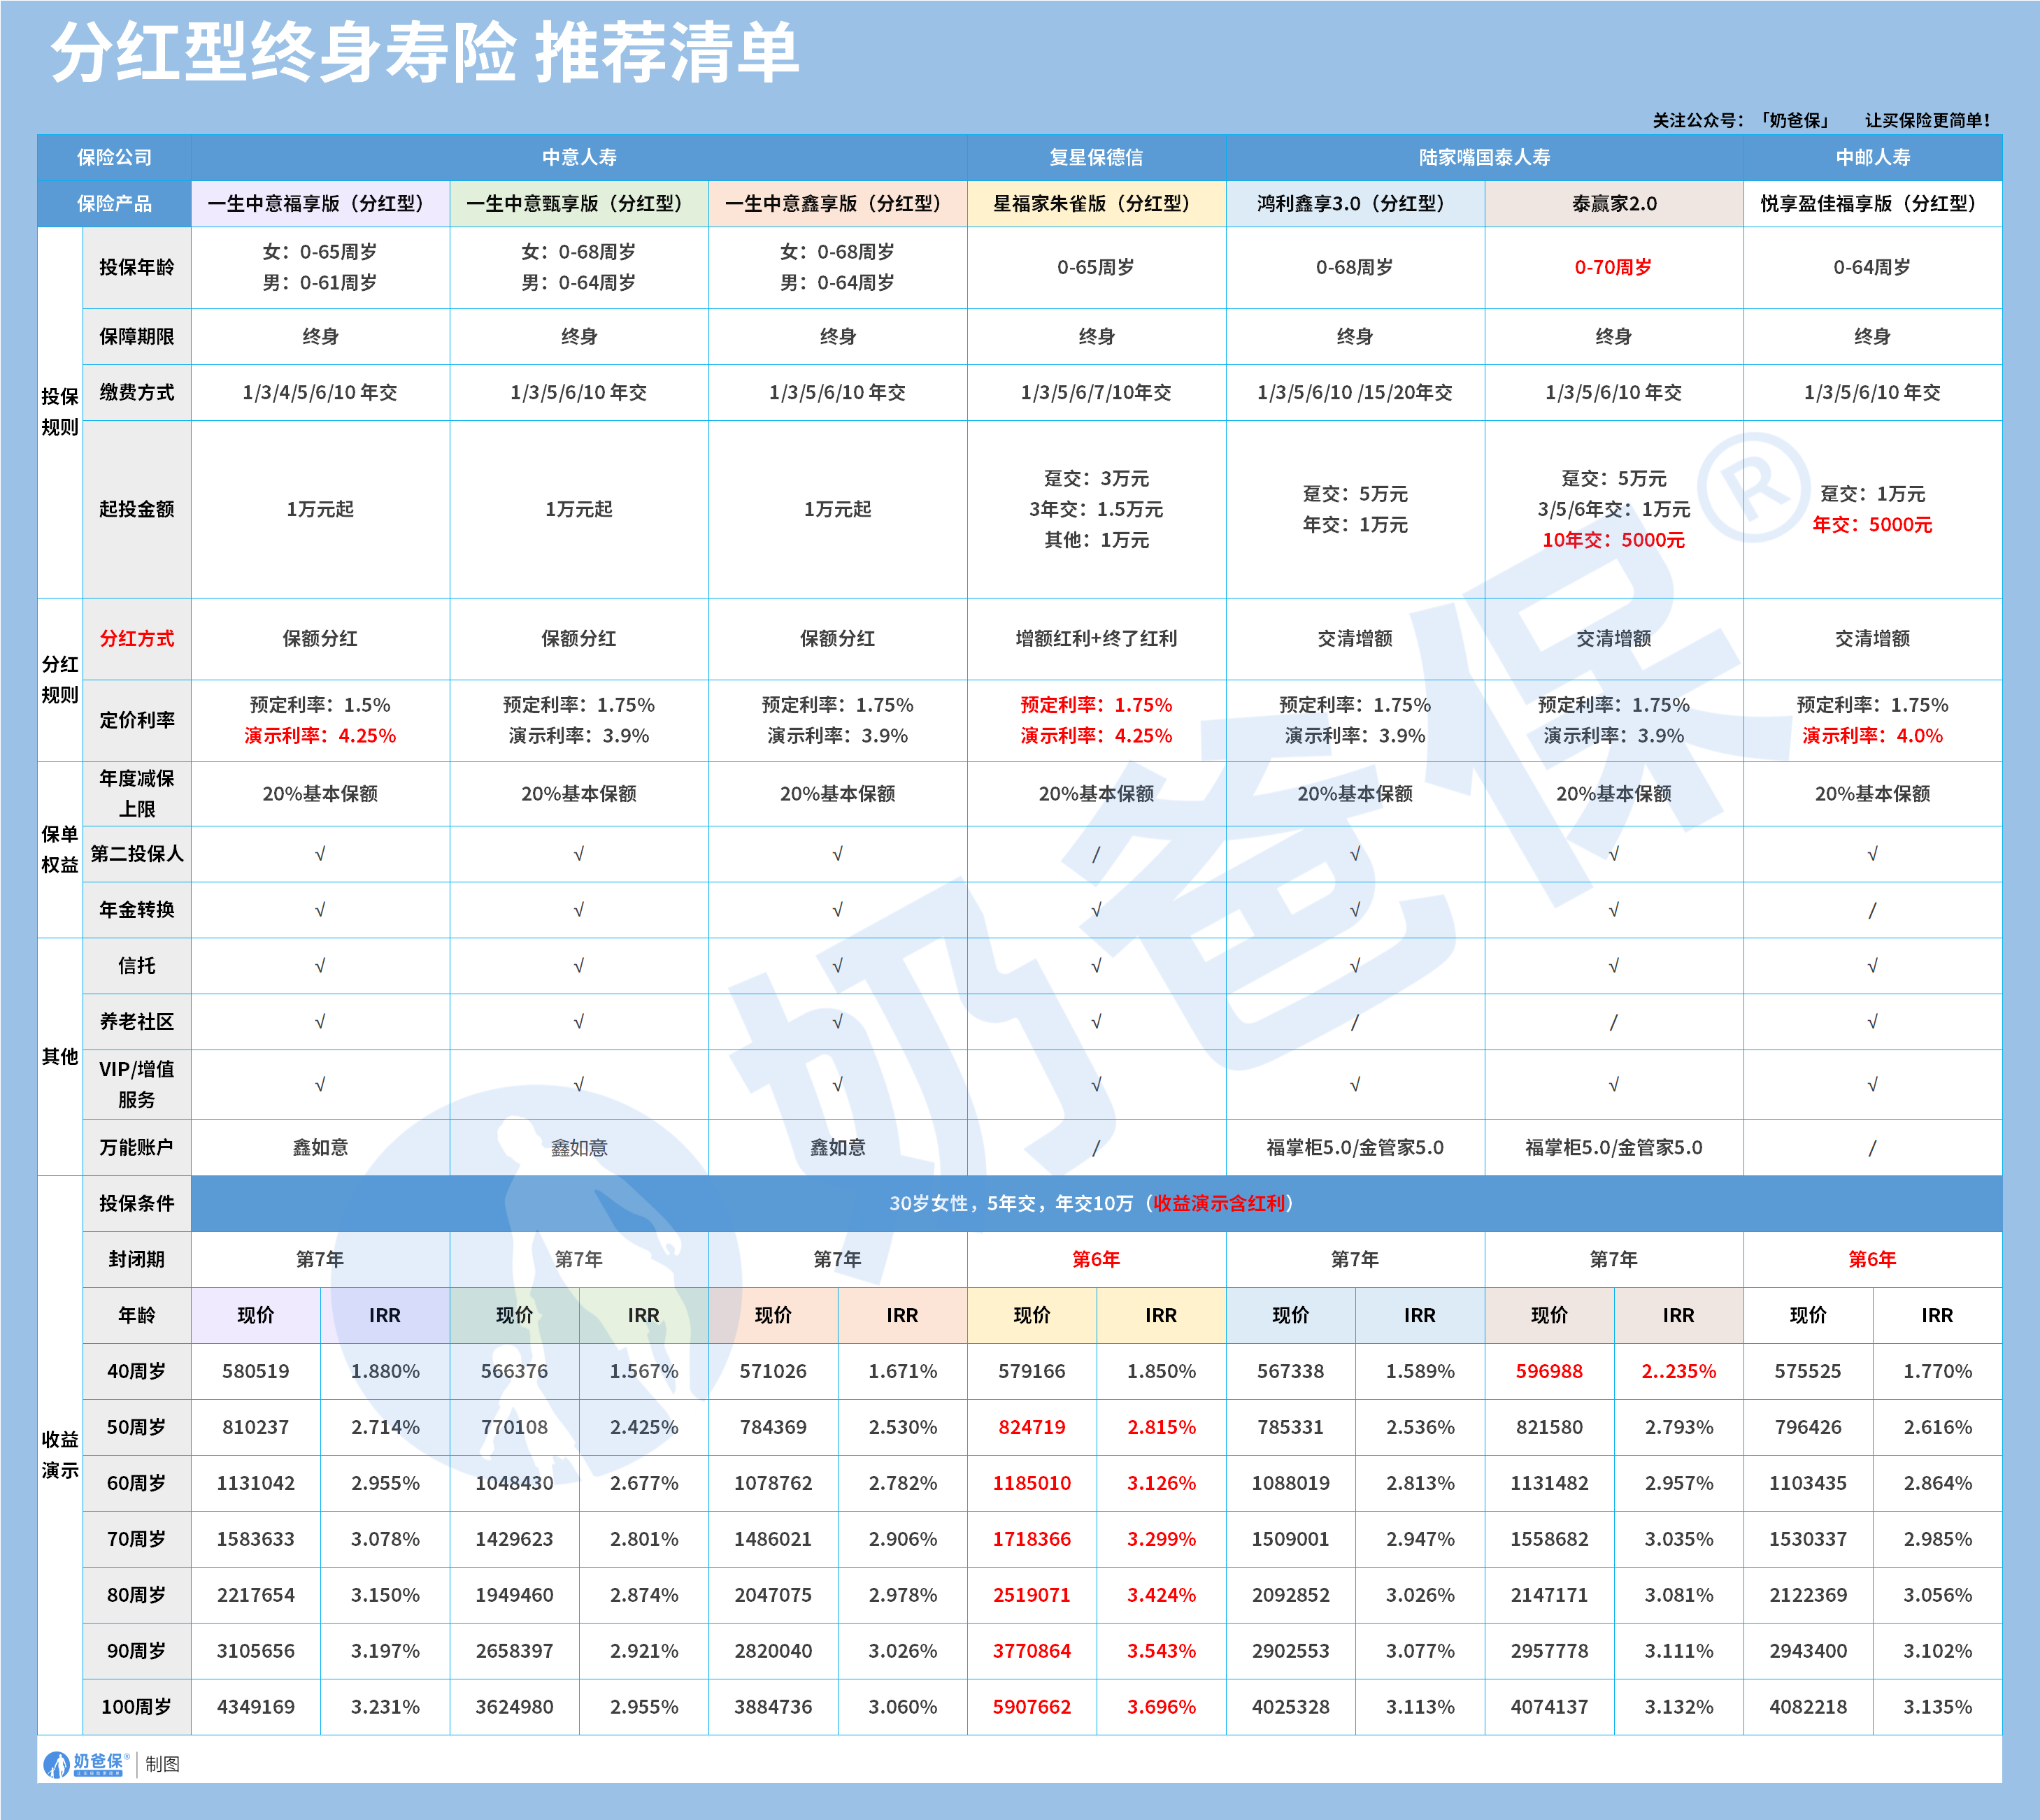
Task: Click the 万能账户 row label
Action: pos(137,1147)
